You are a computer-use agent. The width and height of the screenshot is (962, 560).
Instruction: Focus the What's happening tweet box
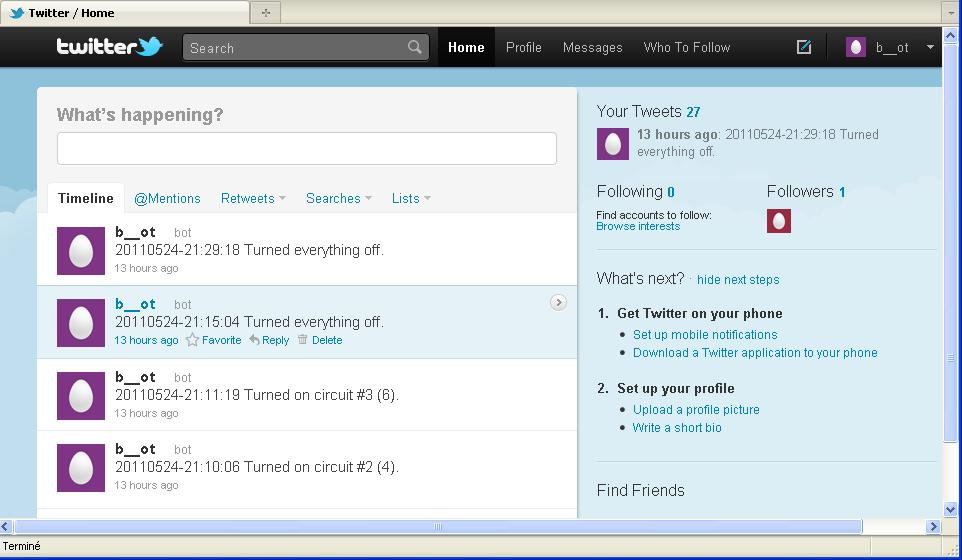tap(307, 148)
